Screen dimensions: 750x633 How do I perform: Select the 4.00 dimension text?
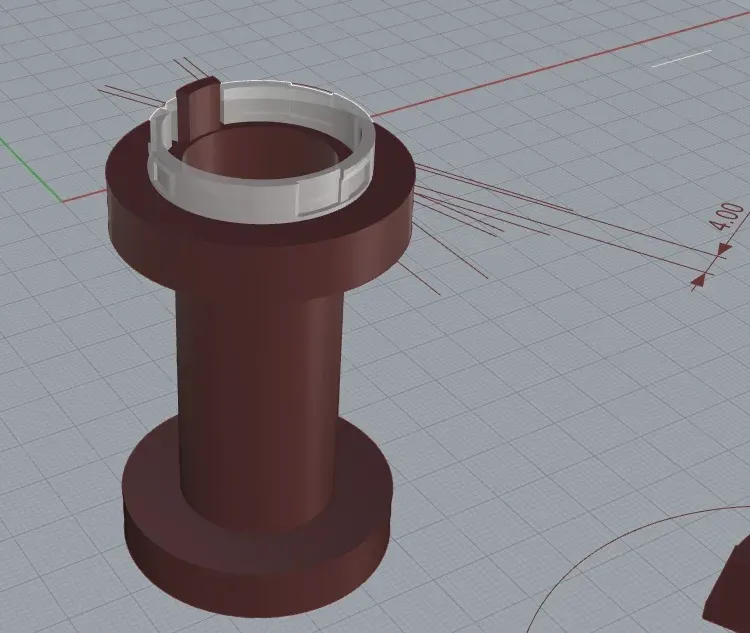(727, 216)
